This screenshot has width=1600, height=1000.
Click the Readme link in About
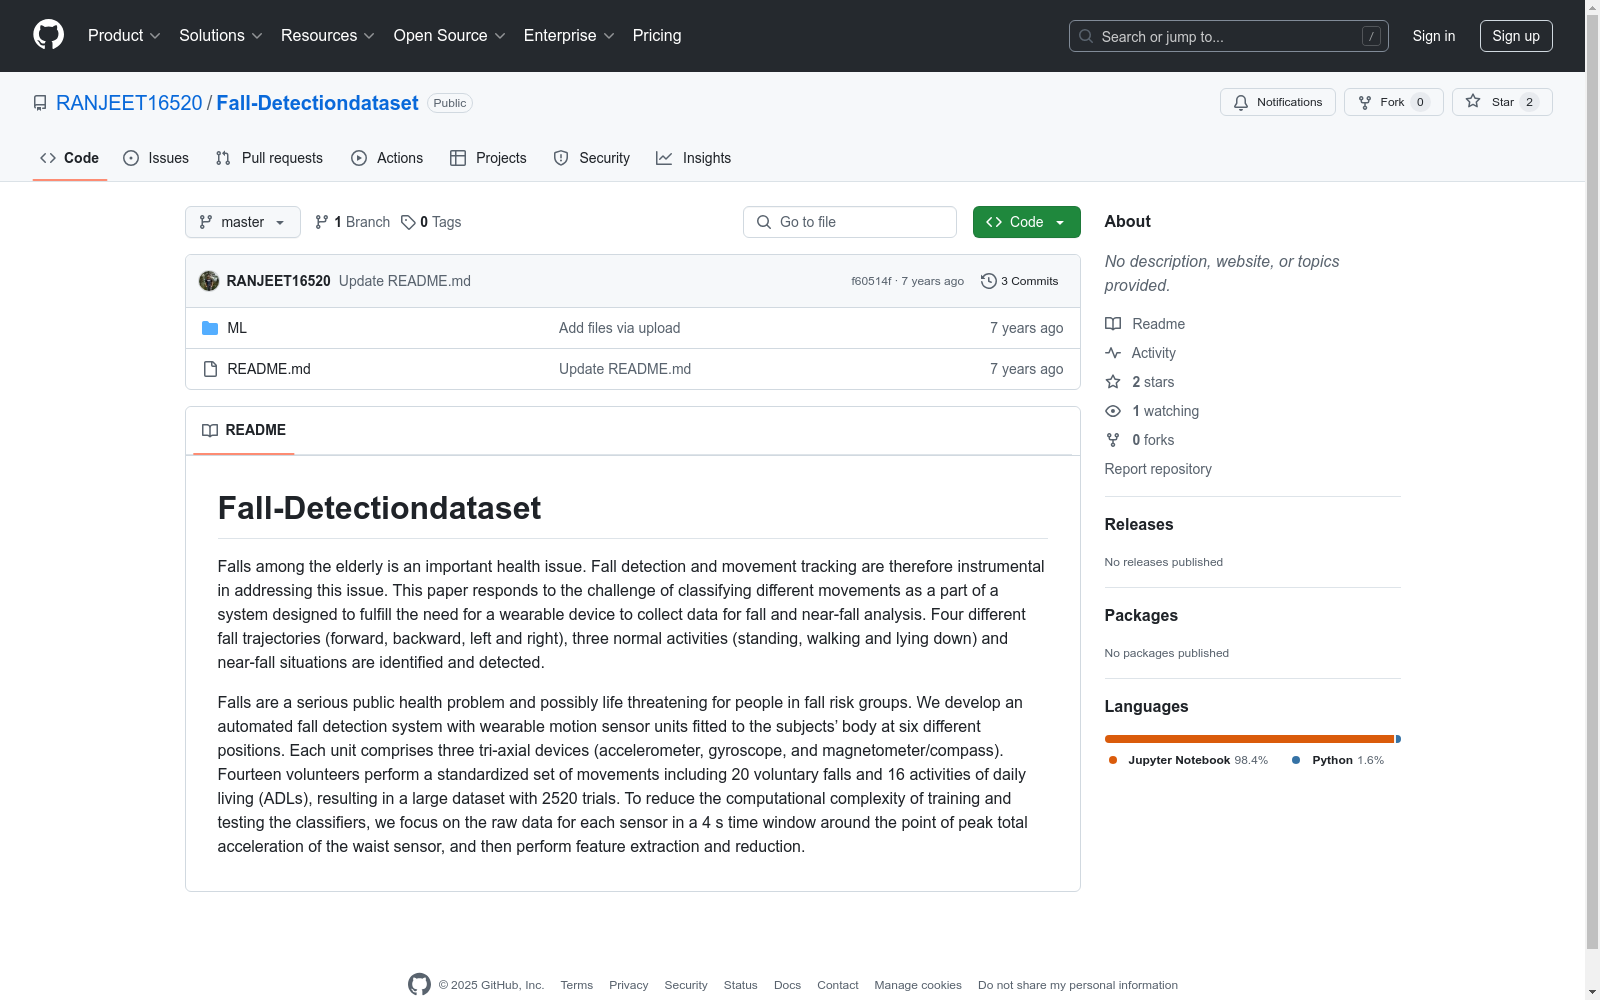click(1145, 324)
